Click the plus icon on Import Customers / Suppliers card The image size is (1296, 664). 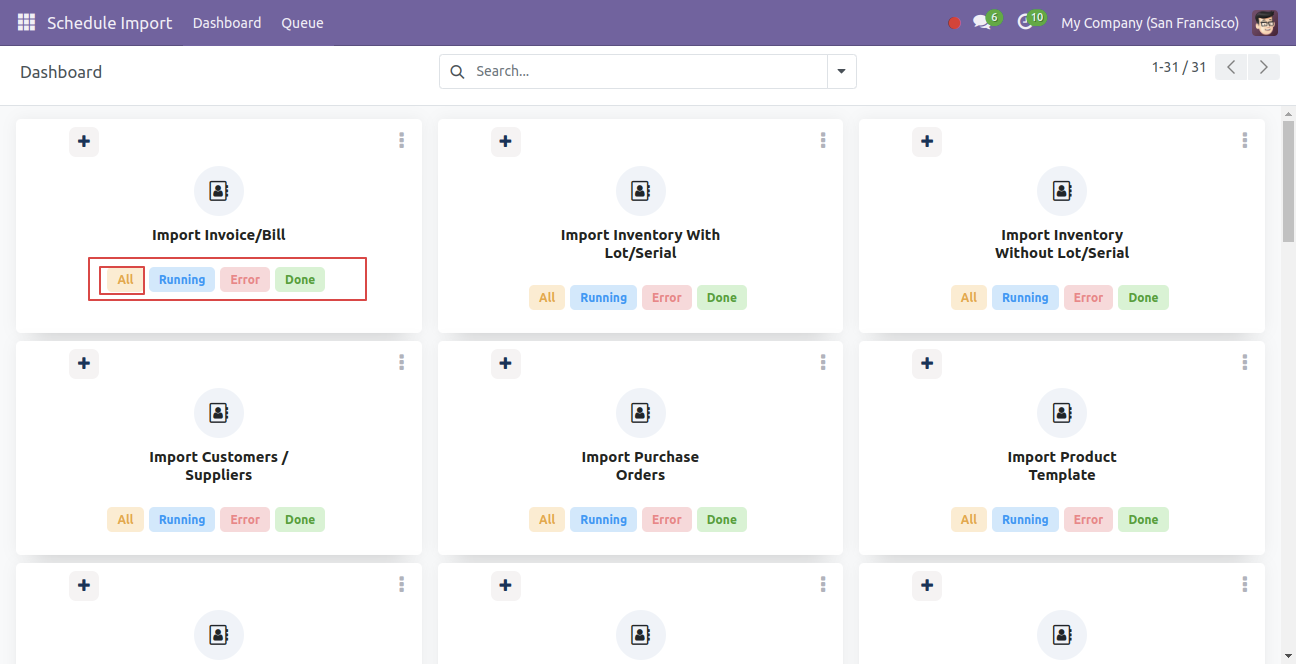coord(84,364)
